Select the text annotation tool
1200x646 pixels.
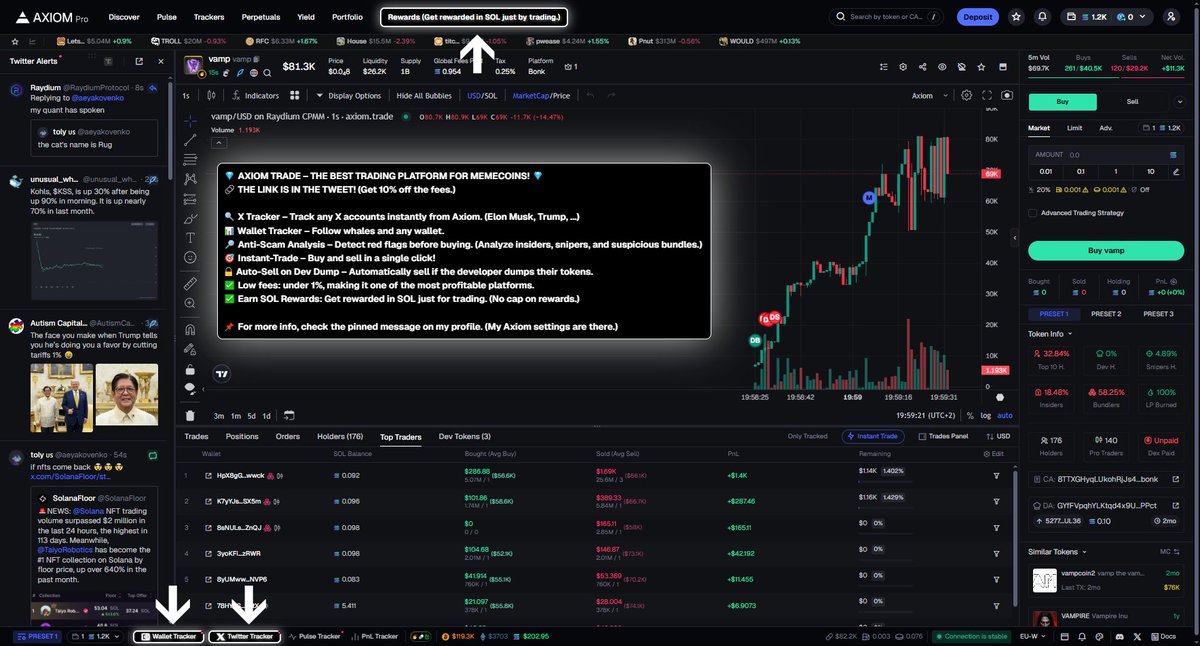point(190,238)
